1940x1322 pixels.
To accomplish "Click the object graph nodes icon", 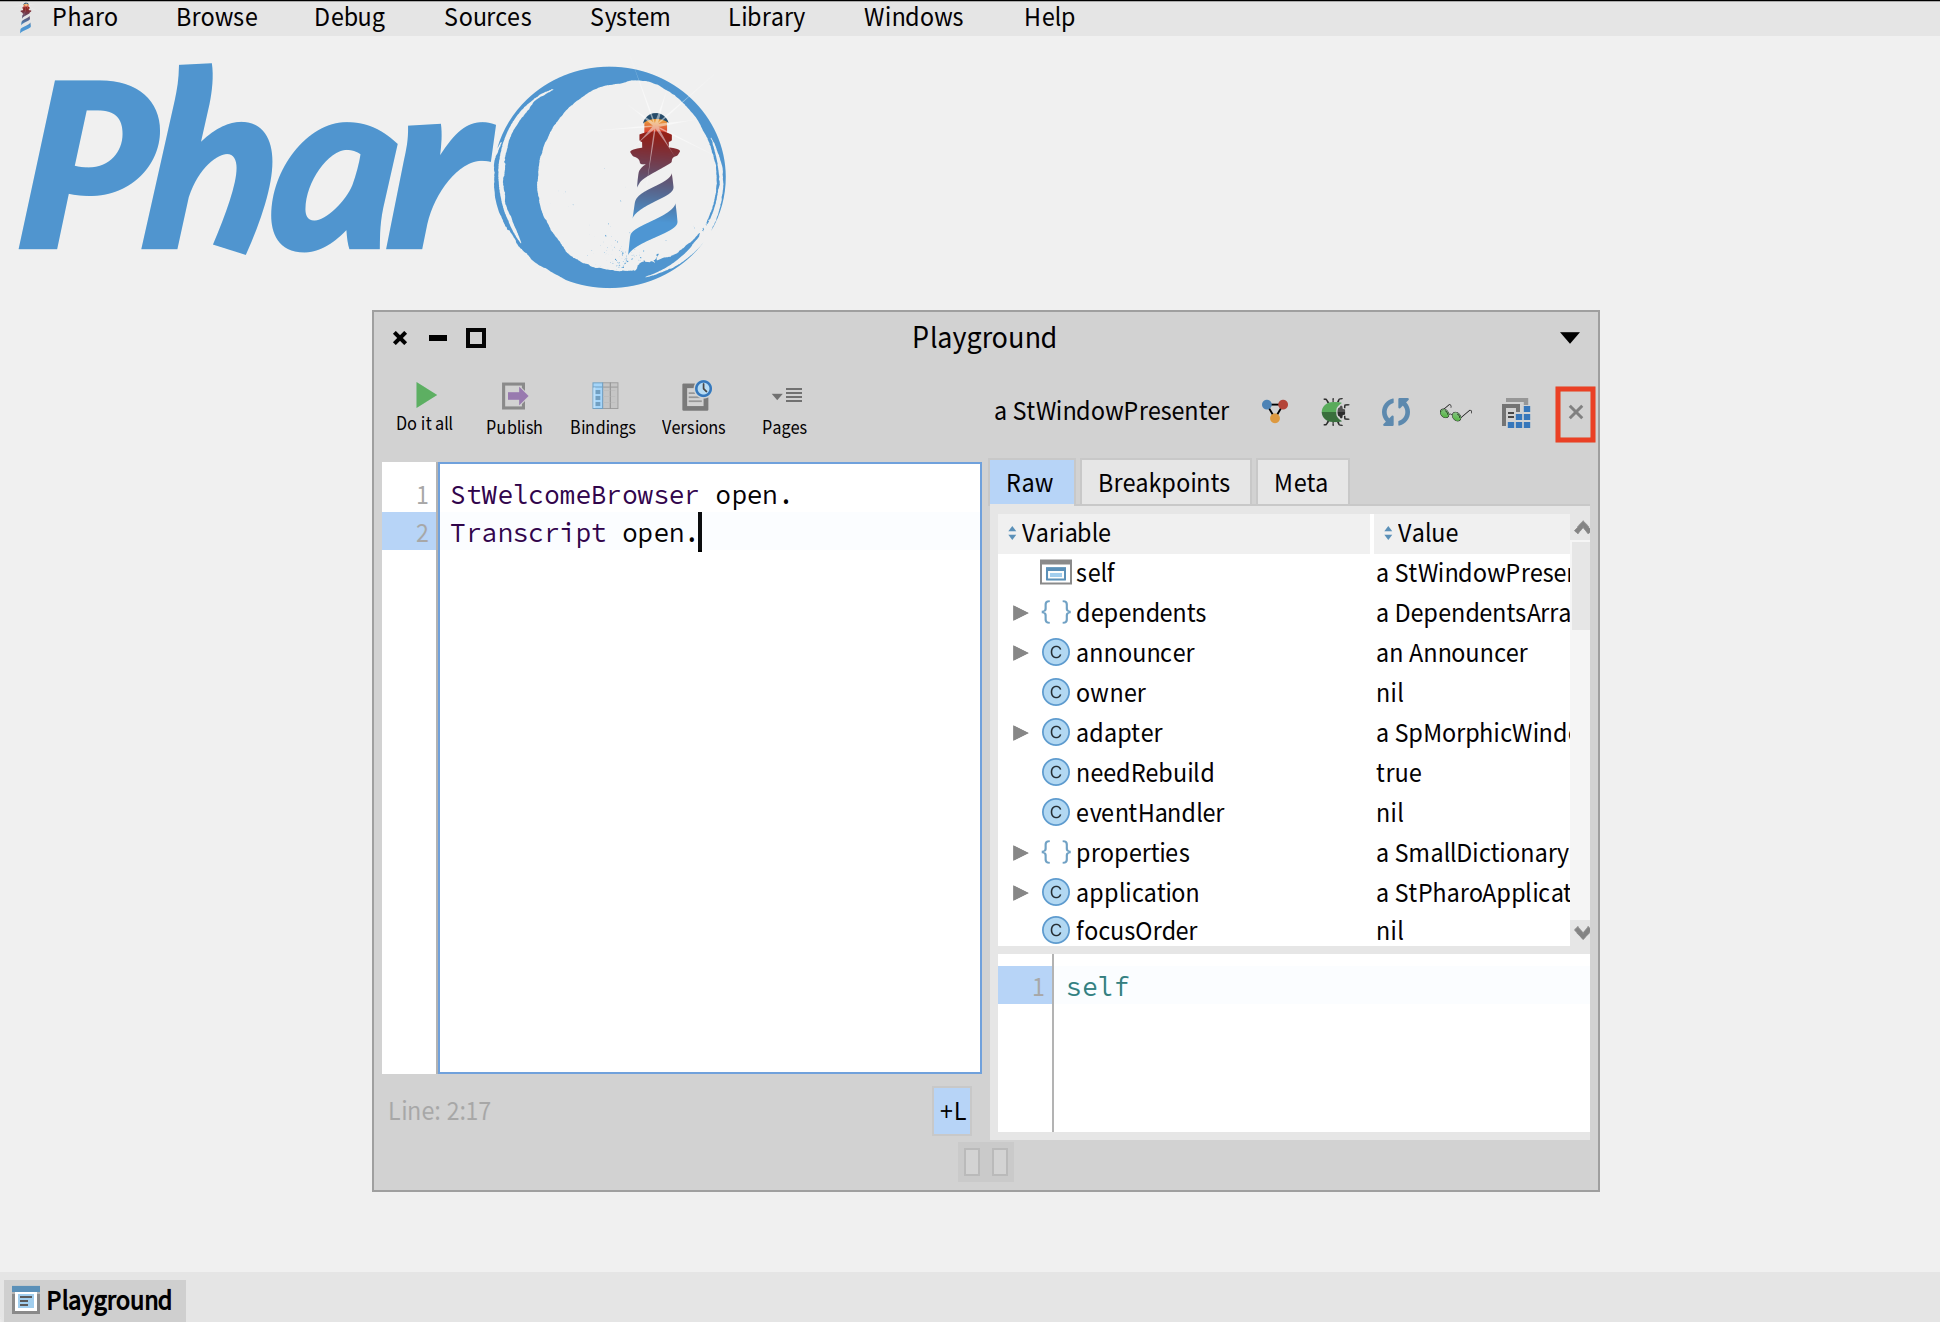I will 1274,412.
